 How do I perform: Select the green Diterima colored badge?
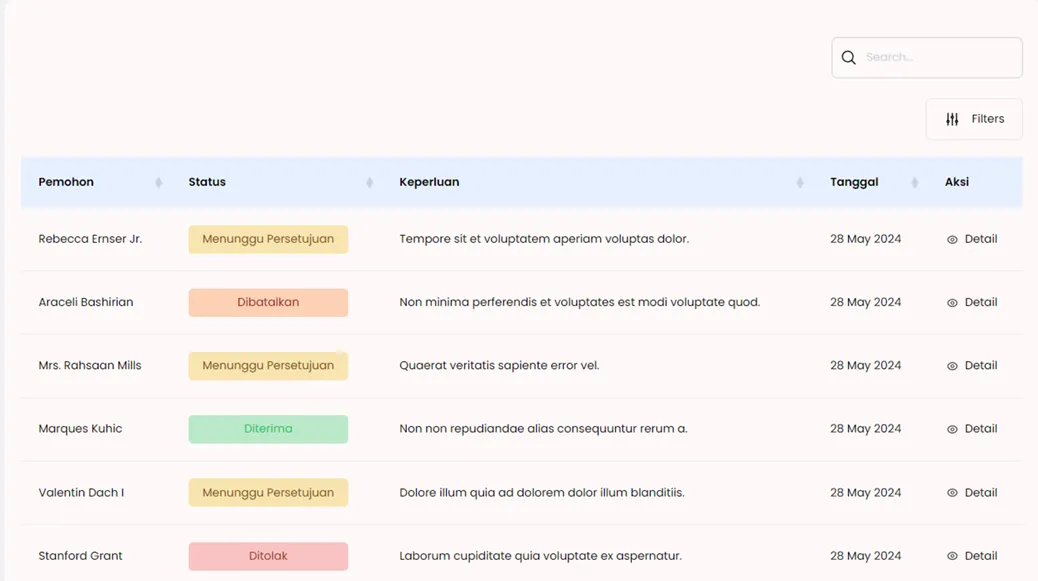click(x=268, y=428)
